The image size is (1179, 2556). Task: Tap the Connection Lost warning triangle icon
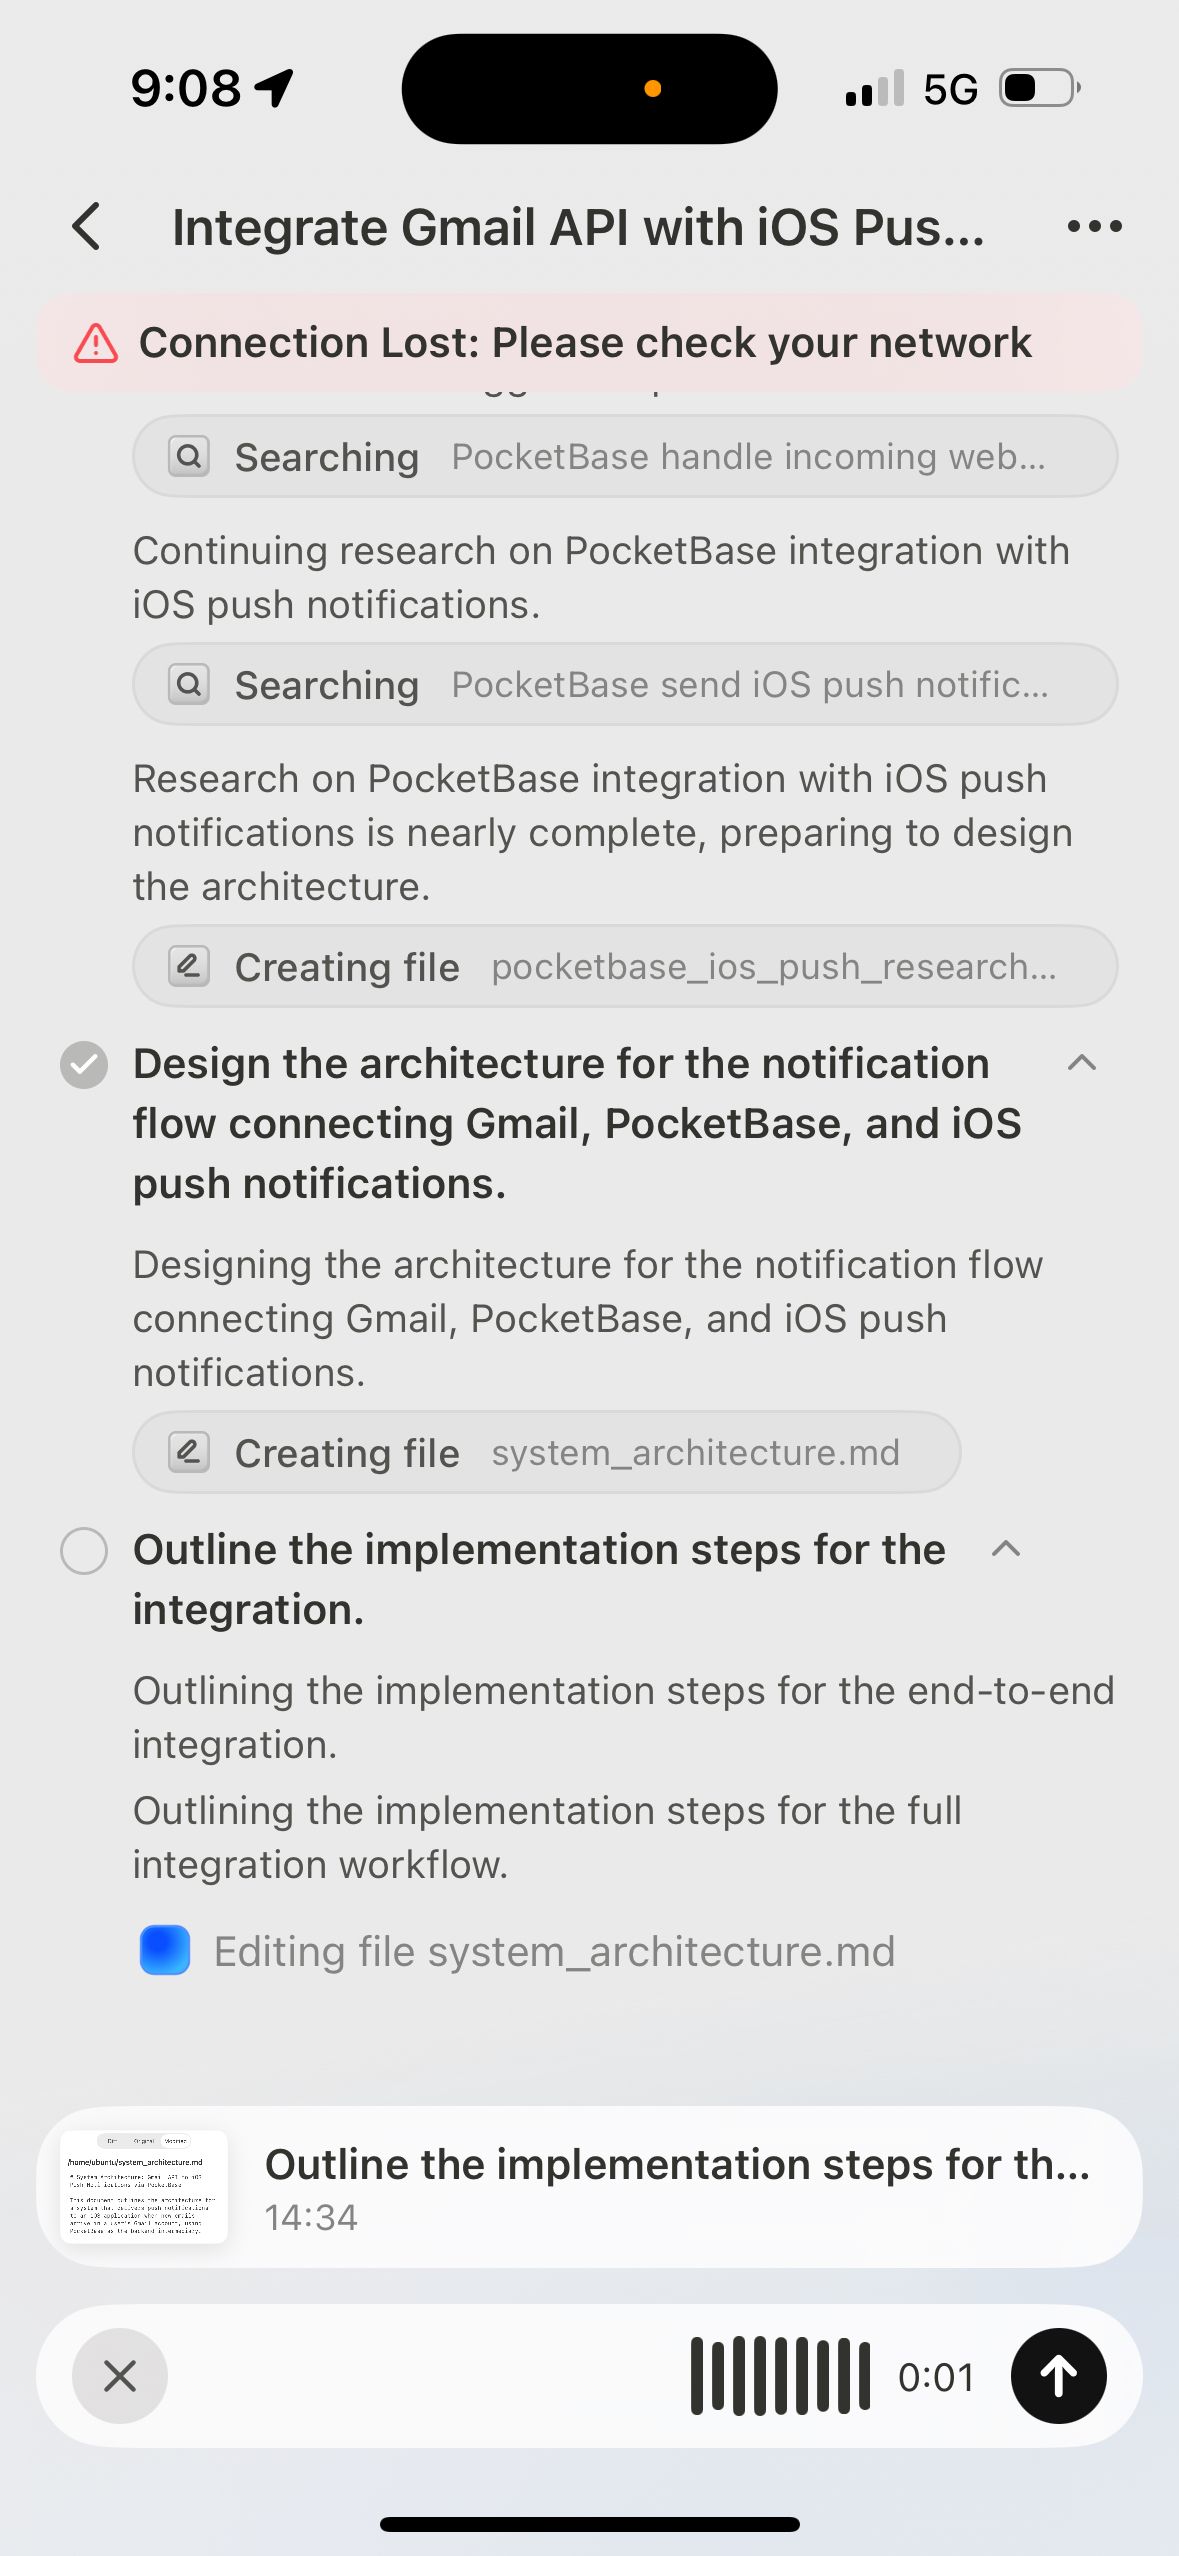[x=96, y=343]
